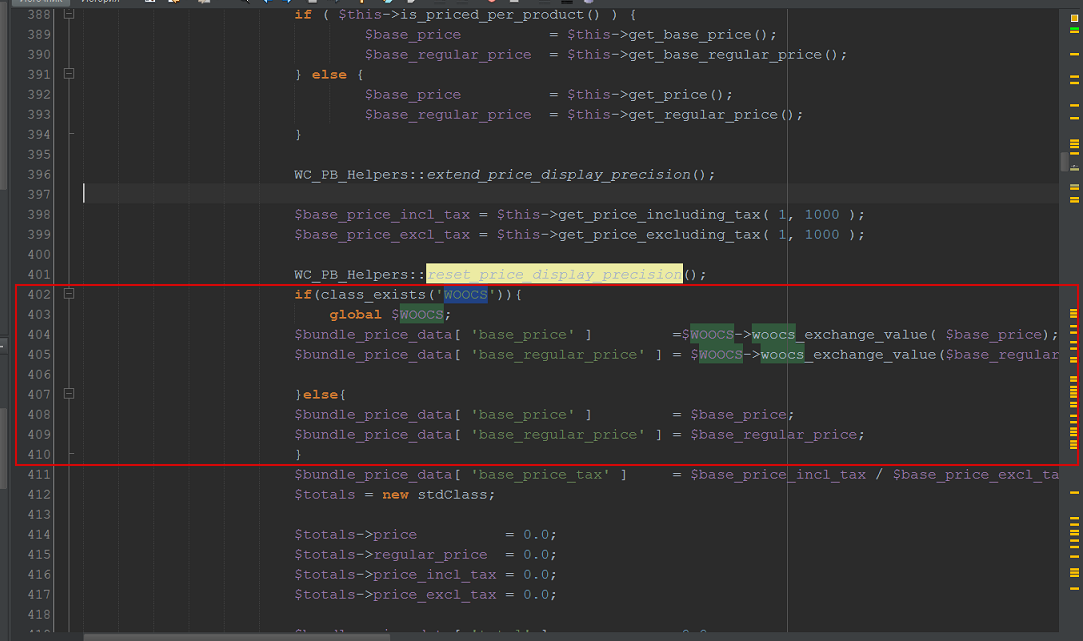Click get_base_regular_price() on line 390
Viewport: 1083px width, 641px height.
click(x=733, y=55)
